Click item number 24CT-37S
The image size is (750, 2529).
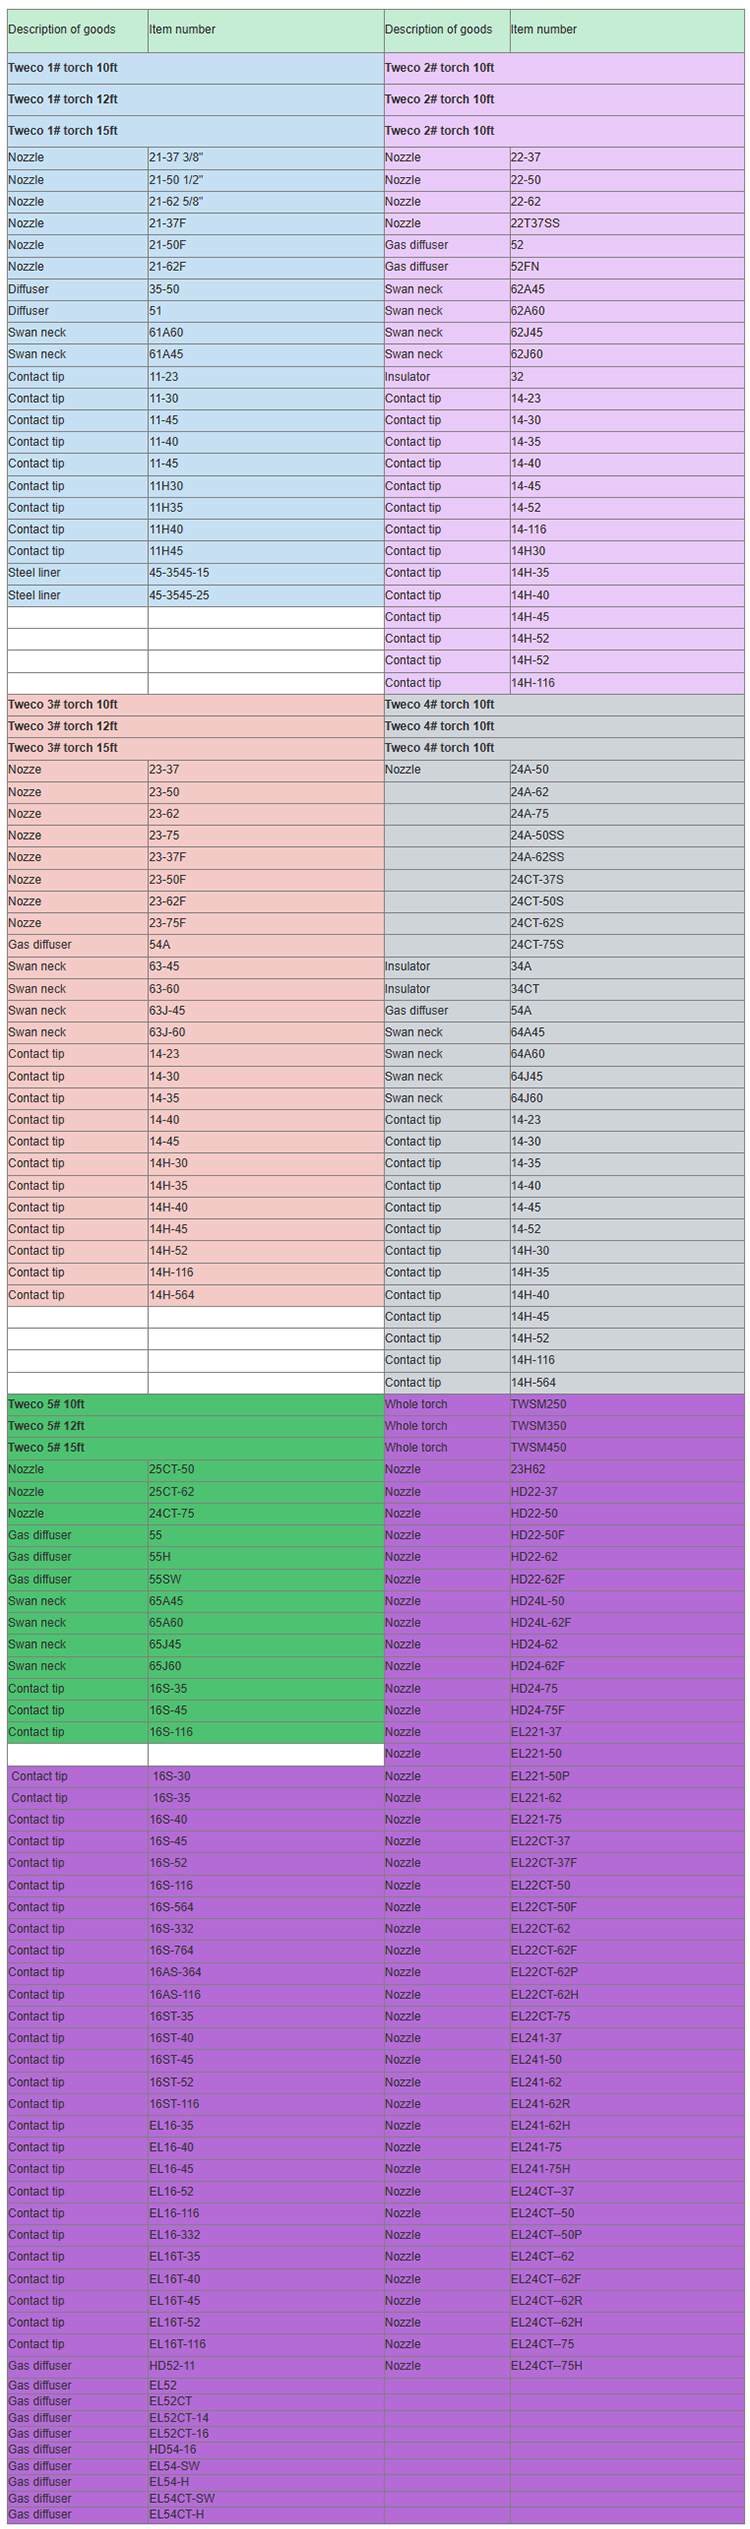point(537,880)
